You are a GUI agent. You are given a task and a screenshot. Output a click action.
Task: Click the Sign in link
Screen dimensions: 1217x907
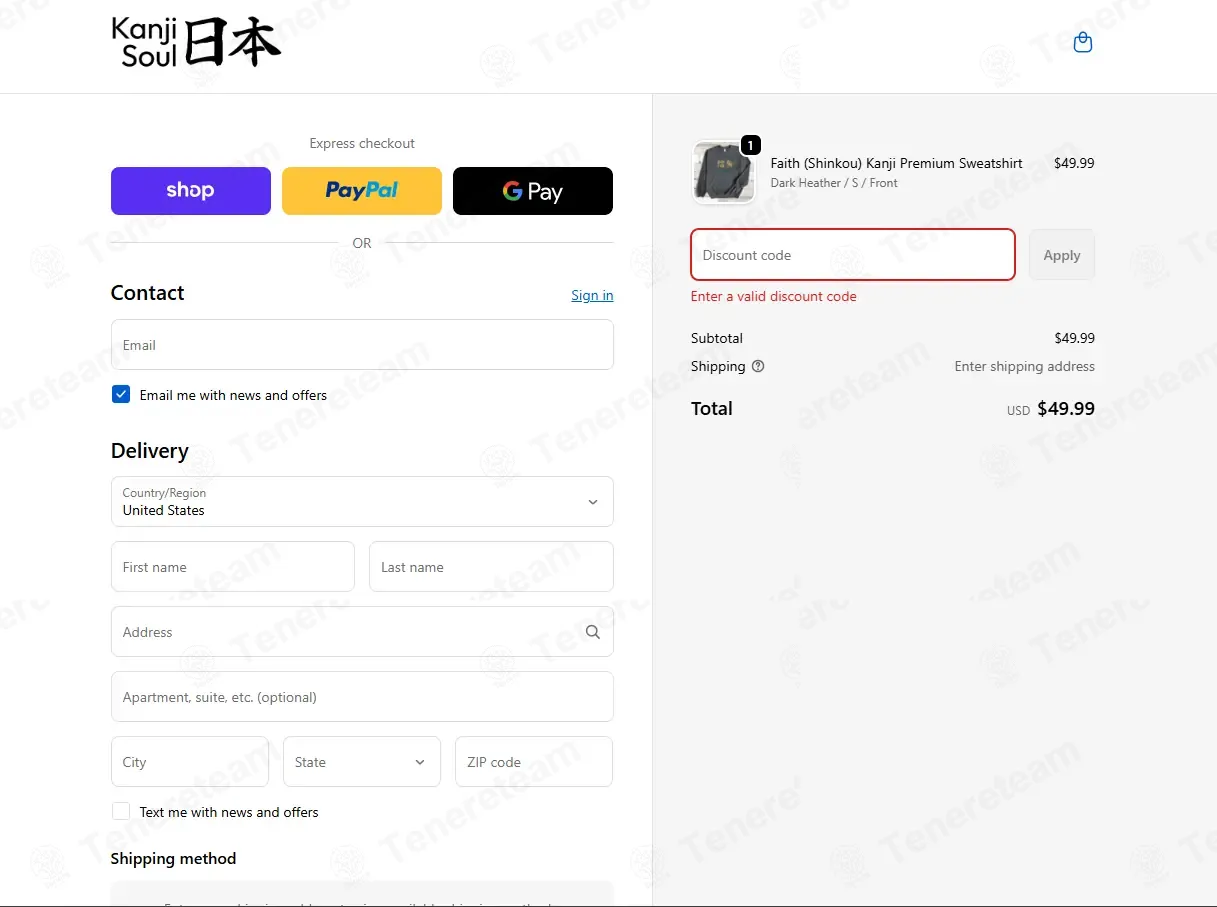coord(592,295)
